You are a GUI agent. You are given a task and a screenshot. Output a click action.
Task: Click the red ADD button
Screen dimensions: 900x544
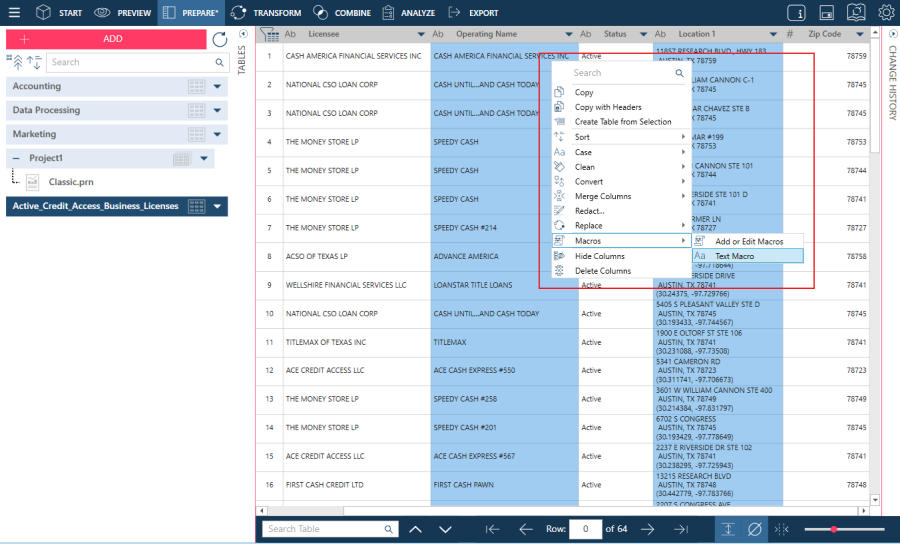pos(106,39)
